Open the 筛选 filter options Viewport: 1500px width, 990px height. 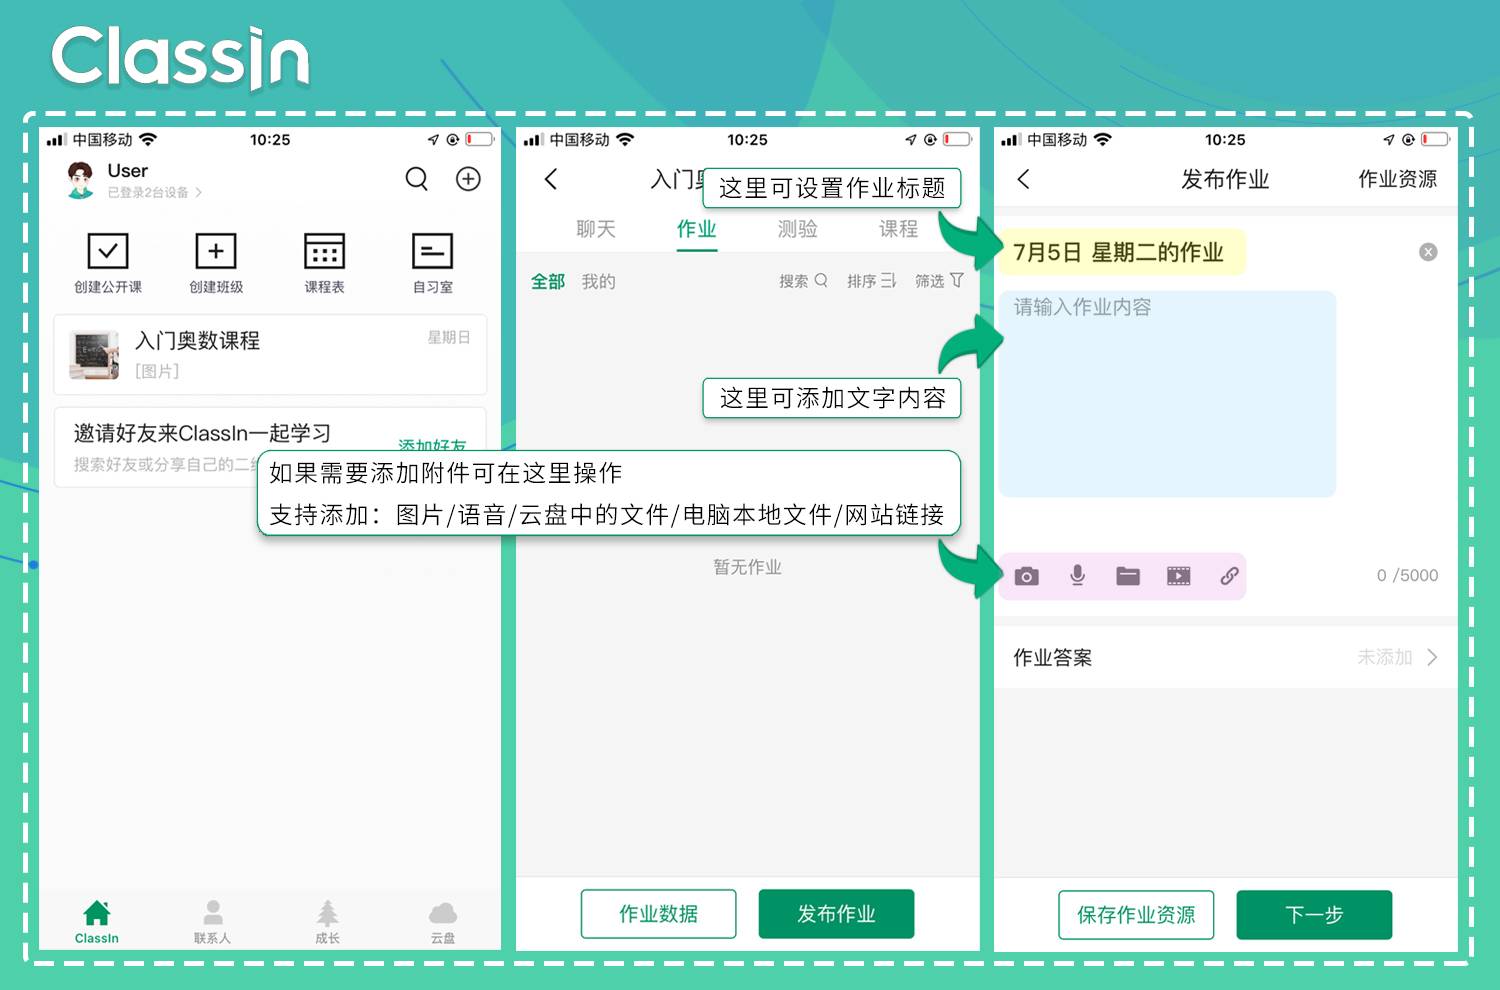[939, 281]
